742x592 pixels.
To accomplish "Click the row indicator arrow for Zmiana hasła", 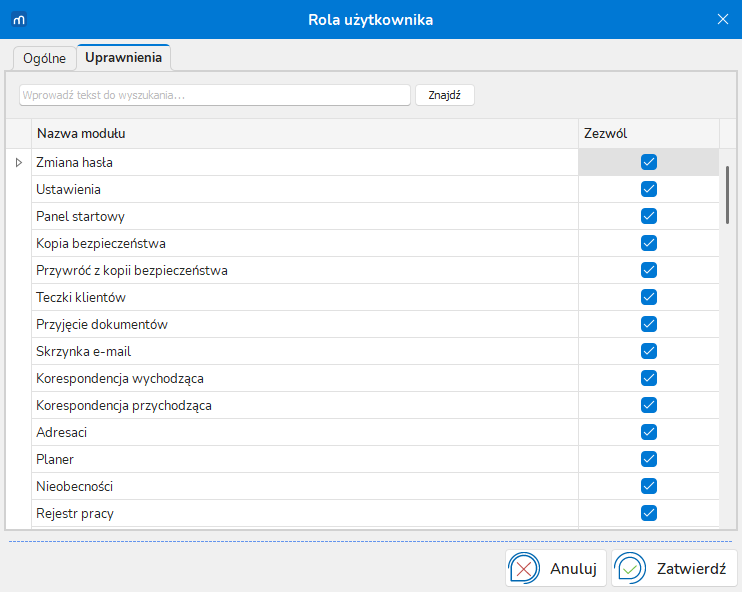I will pos(18,162).
